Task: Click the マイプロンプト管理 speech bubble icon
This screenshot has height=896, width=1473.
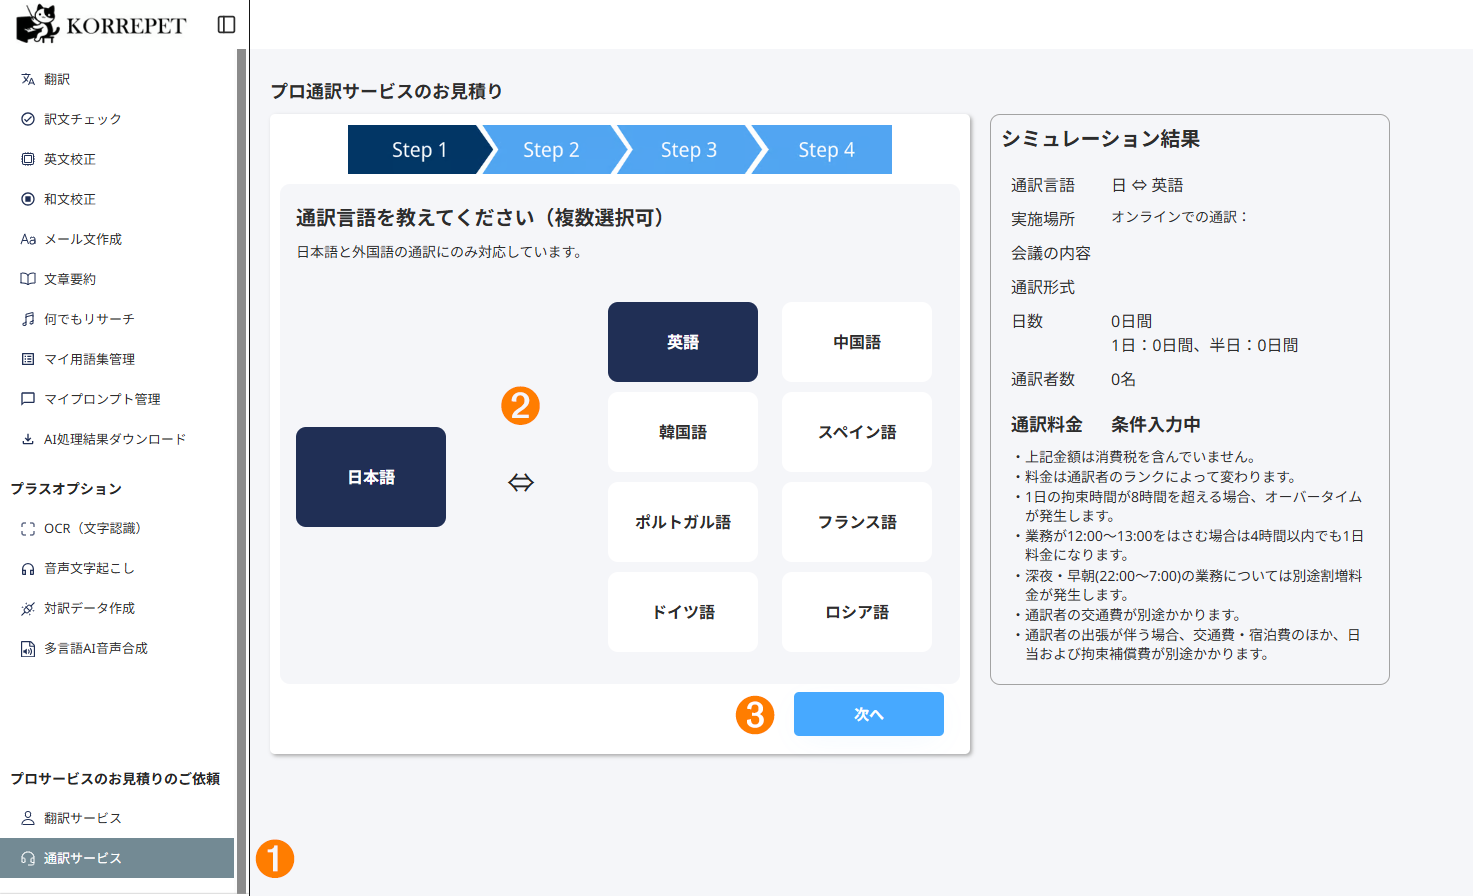Action: click(x=28, y=399)
